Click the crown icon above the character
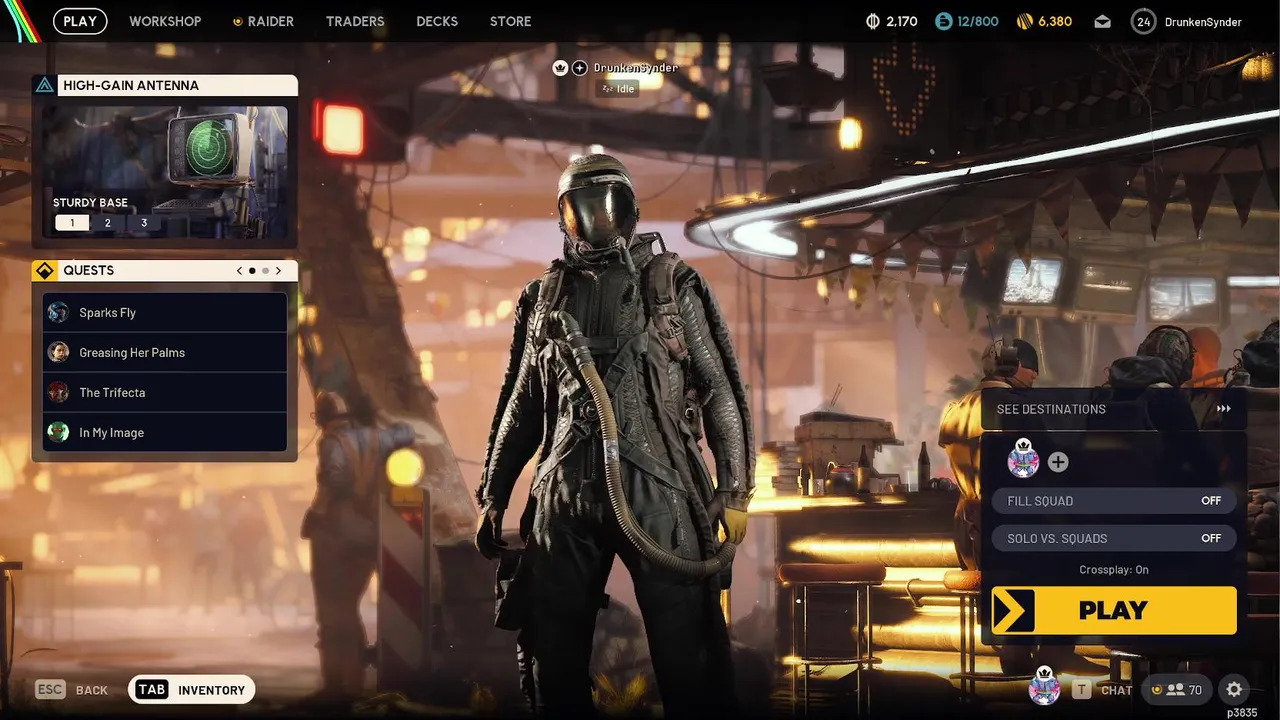 (x=561, y=68)
